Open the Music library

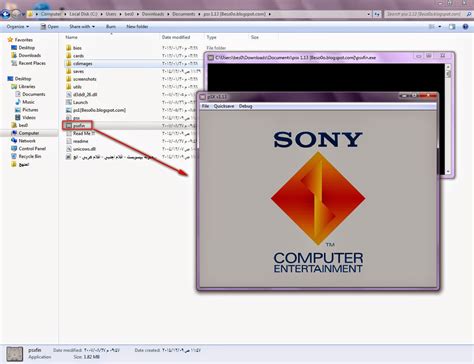[x=25, y=102]
